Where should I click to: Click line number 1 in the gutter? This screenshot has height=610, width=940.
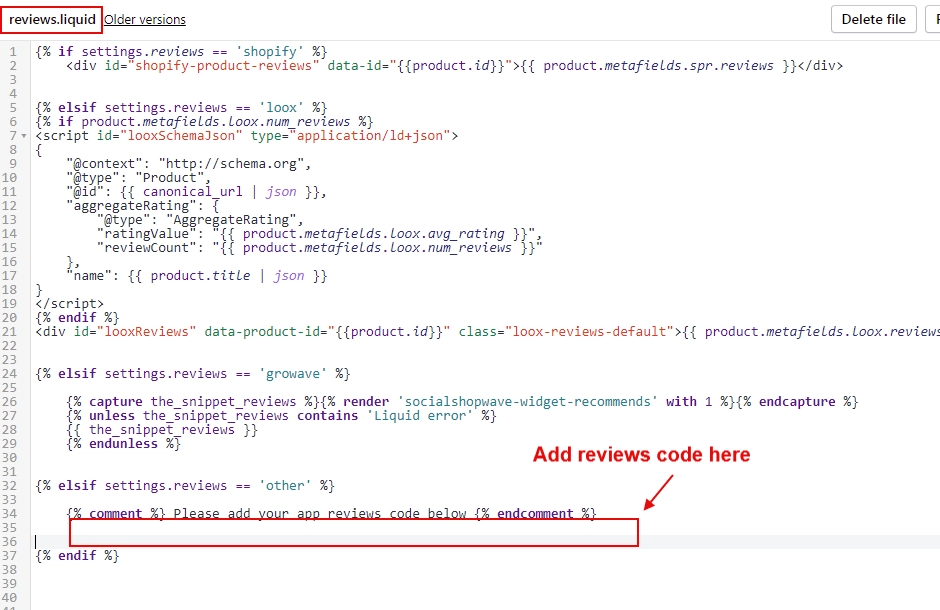tap(13, 52)
